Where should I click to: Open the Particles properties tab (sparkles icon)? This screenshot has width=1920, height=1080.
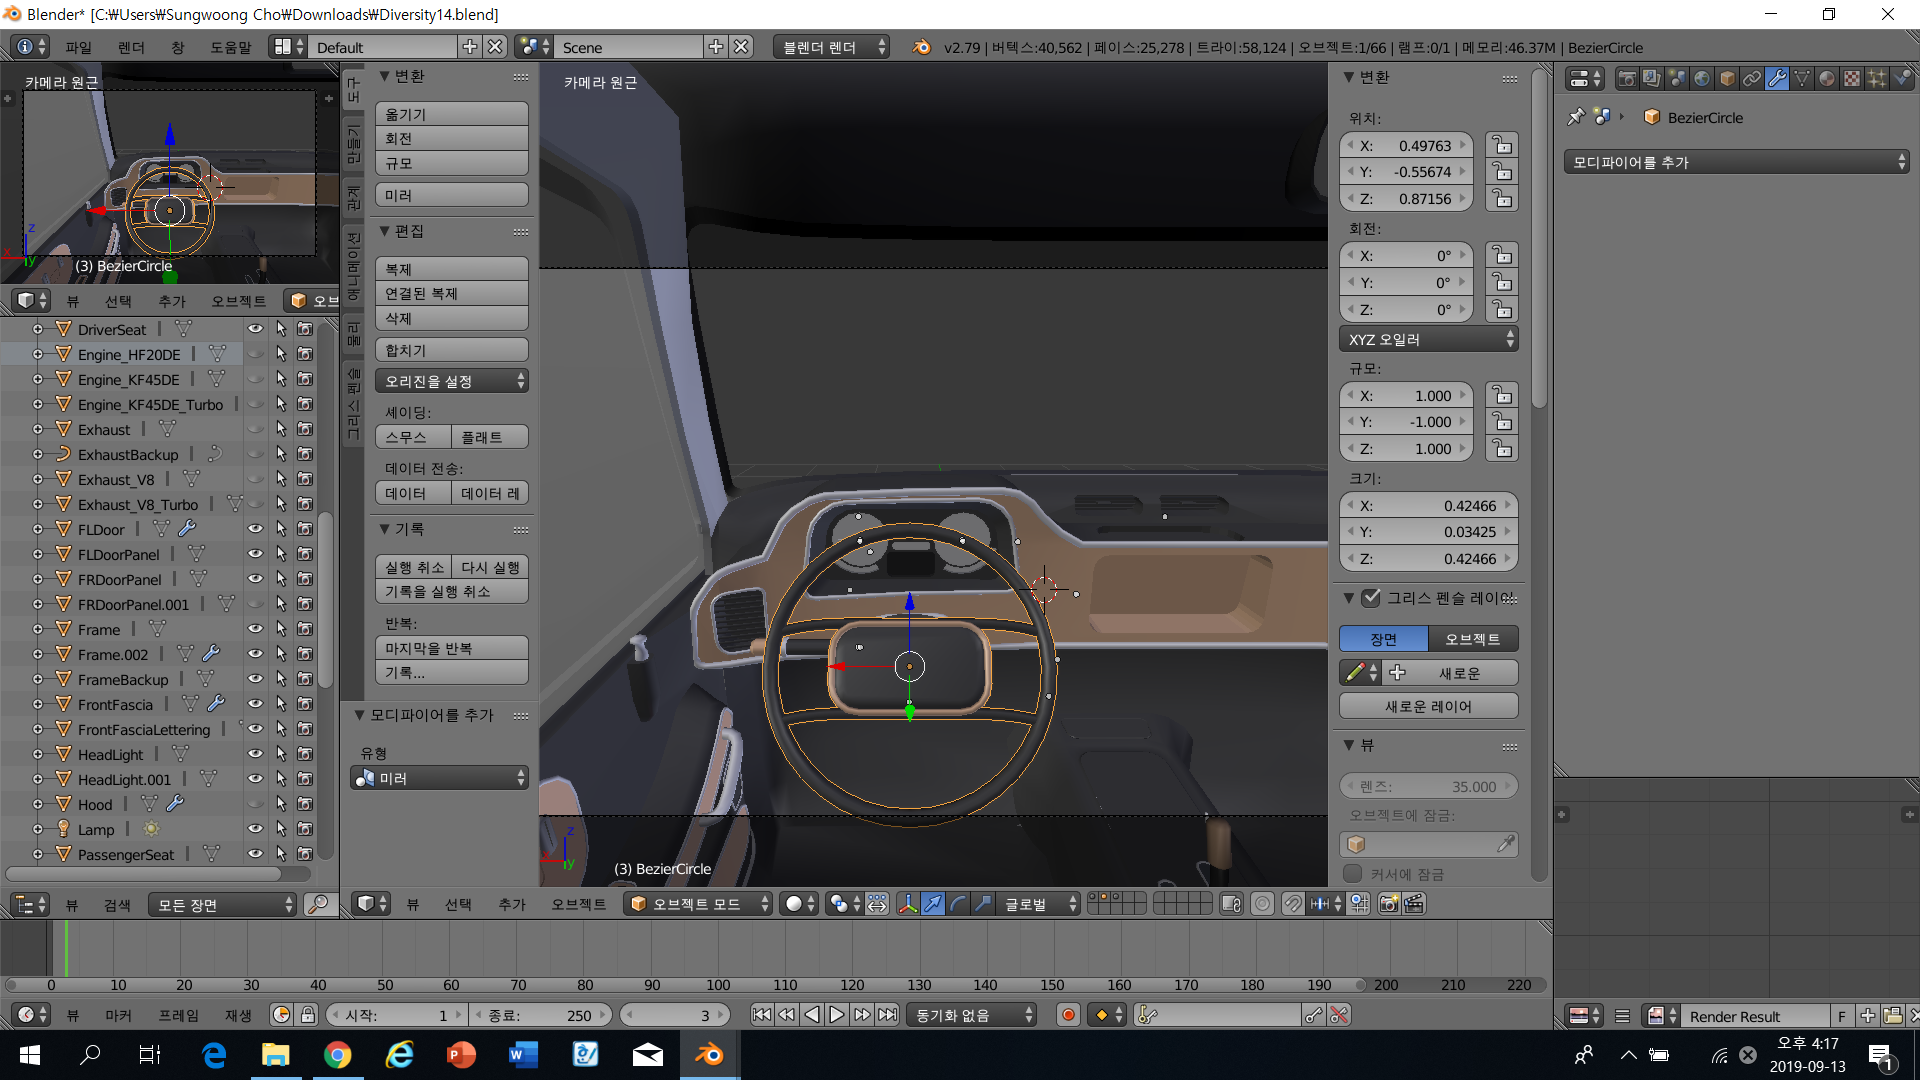(x=1877, y=78)
